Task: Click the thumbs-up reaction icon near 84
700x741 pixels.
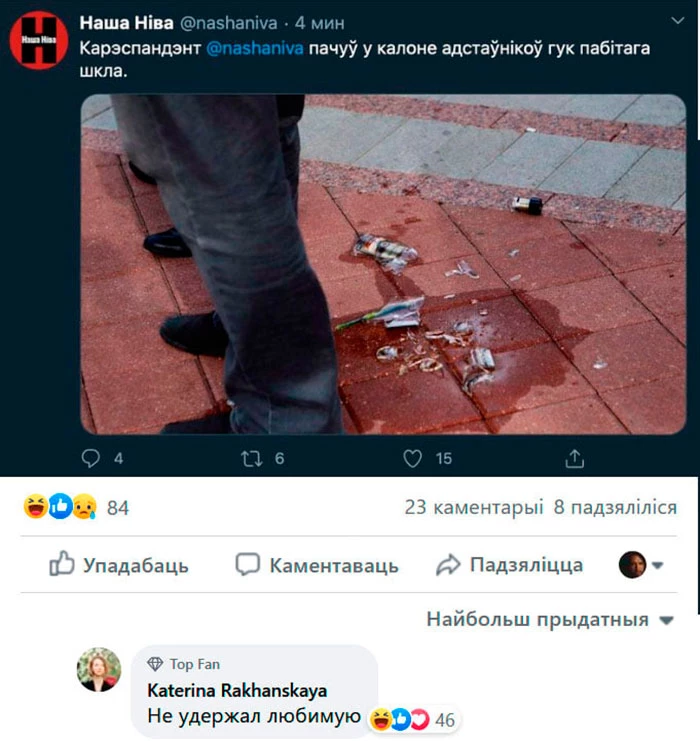Action: coord(60,507)
